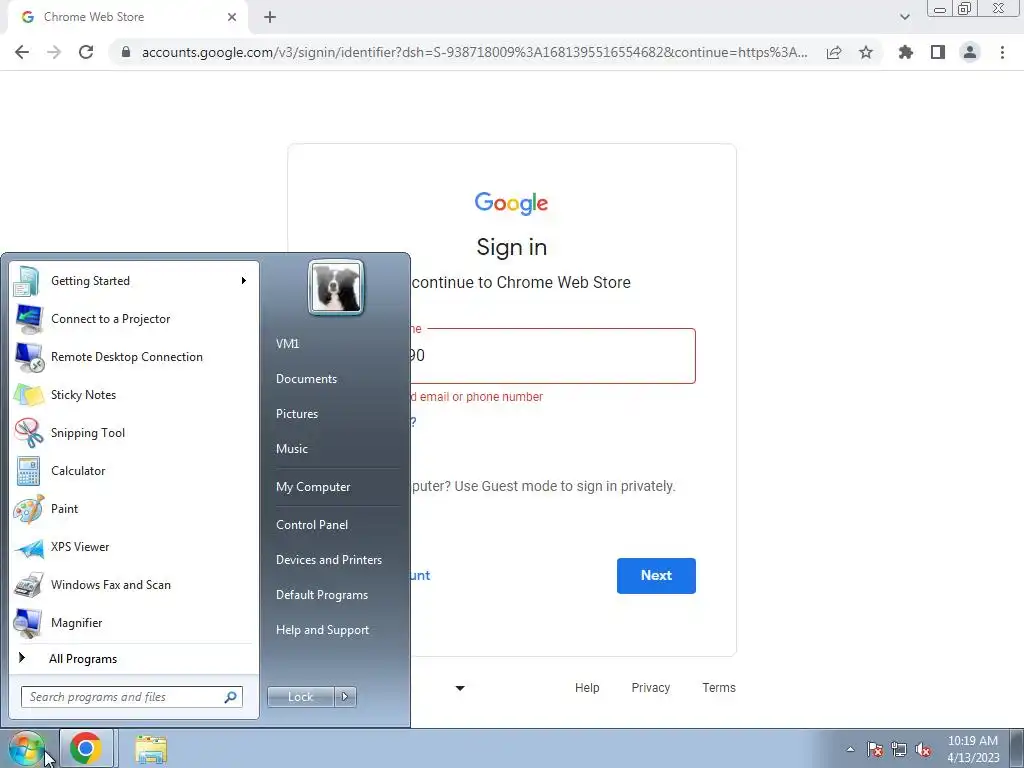Launch Calculator from Start menu
Screen dimensions: 1024x768
(x=133, y=470)
